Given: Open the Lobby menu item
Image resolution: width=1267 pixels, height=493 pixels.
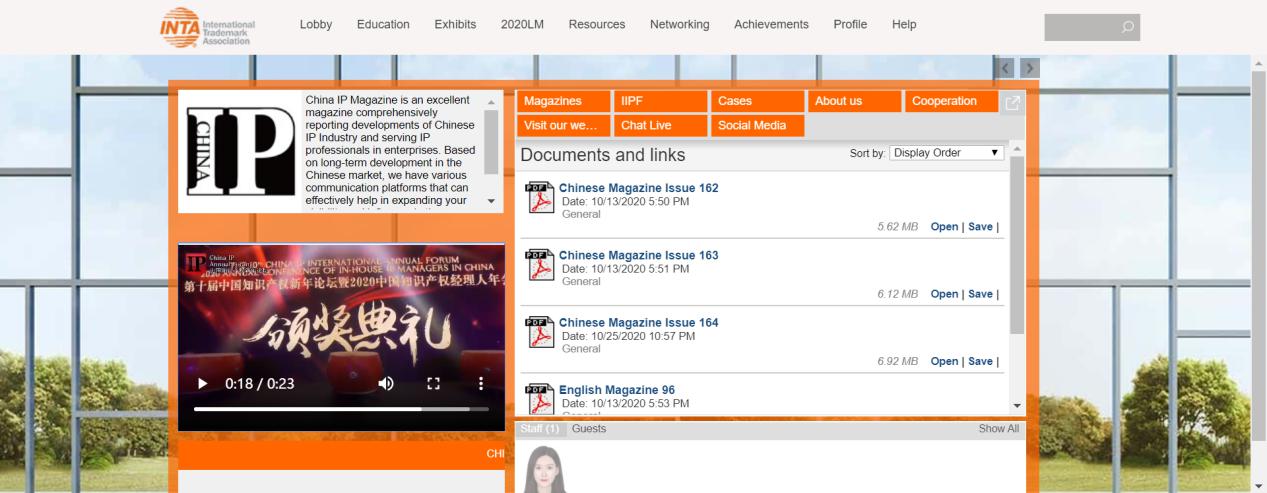Looking at the screenshot, I should tap(316, 24).
